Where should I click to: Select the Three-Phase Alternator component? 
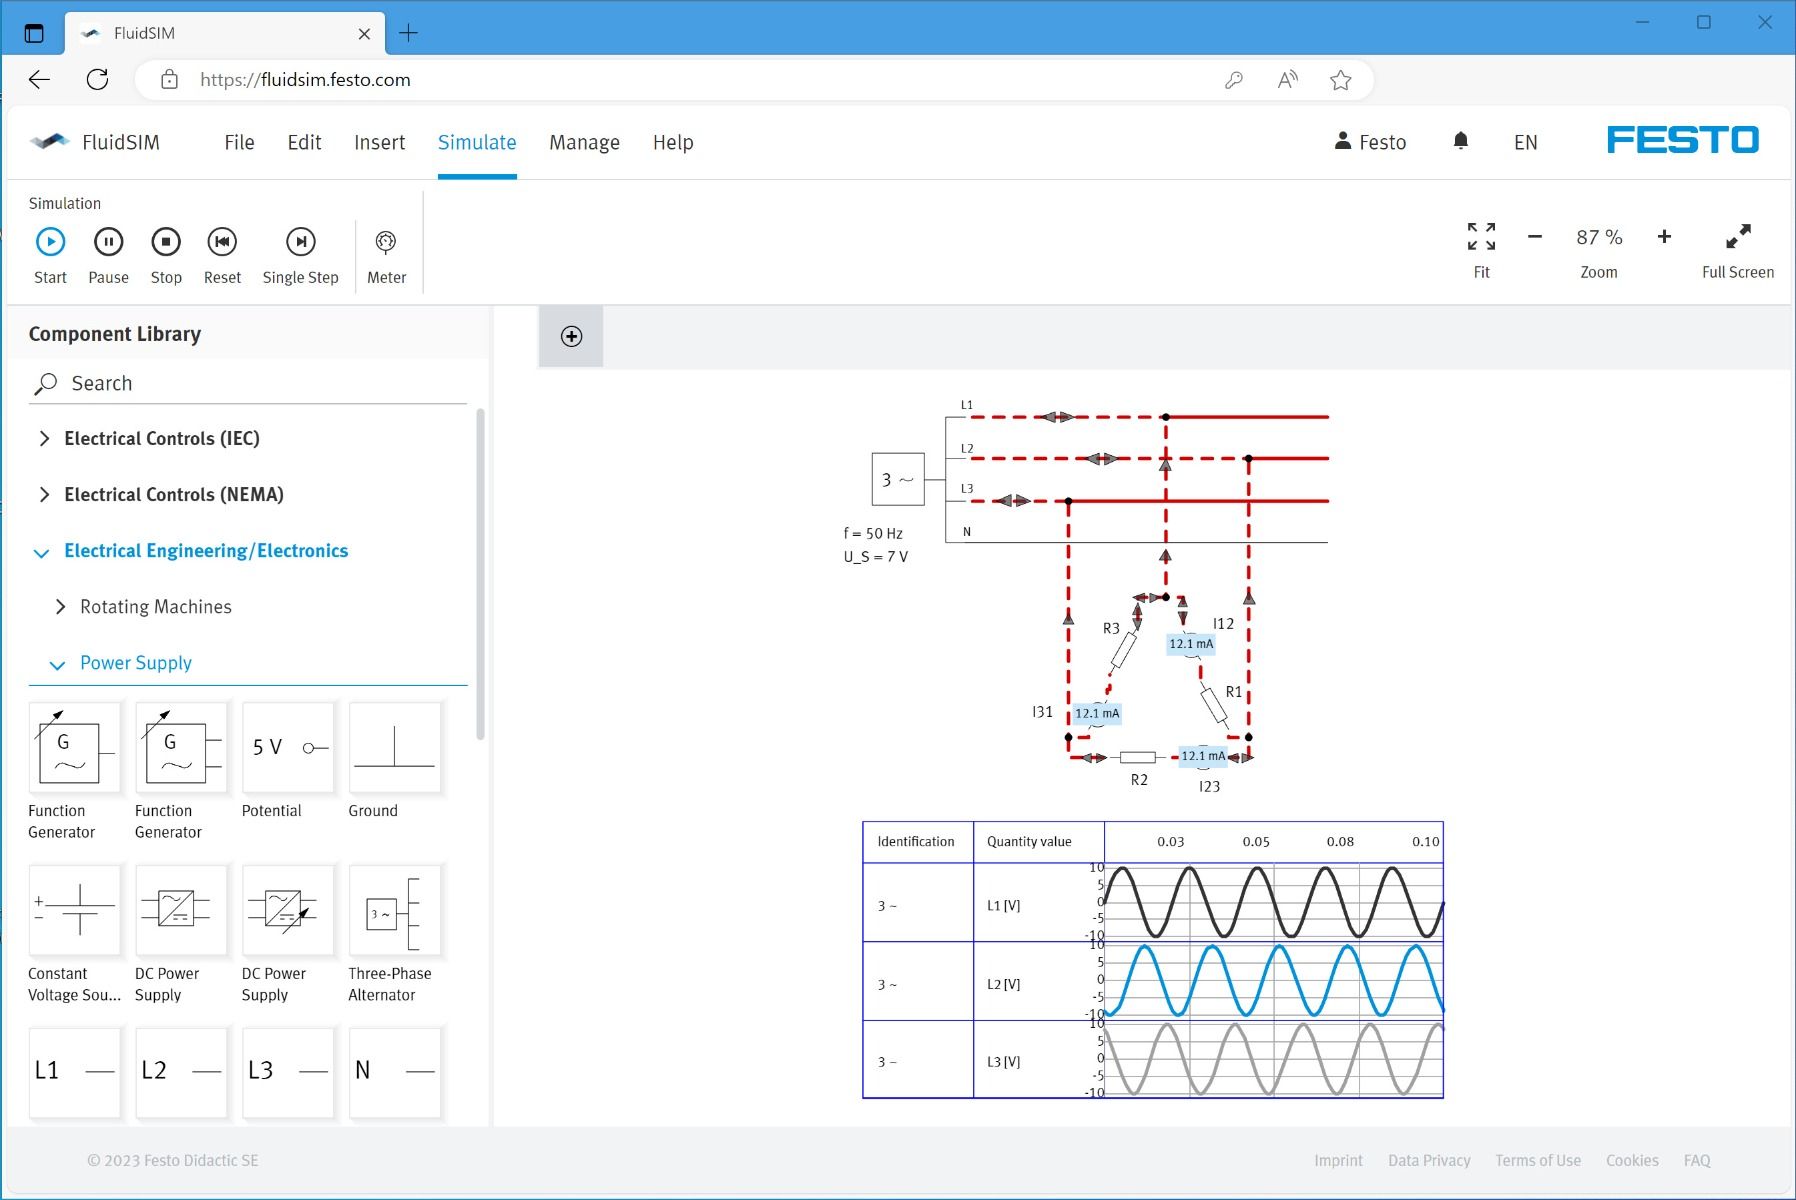click(x=395, y=913)
